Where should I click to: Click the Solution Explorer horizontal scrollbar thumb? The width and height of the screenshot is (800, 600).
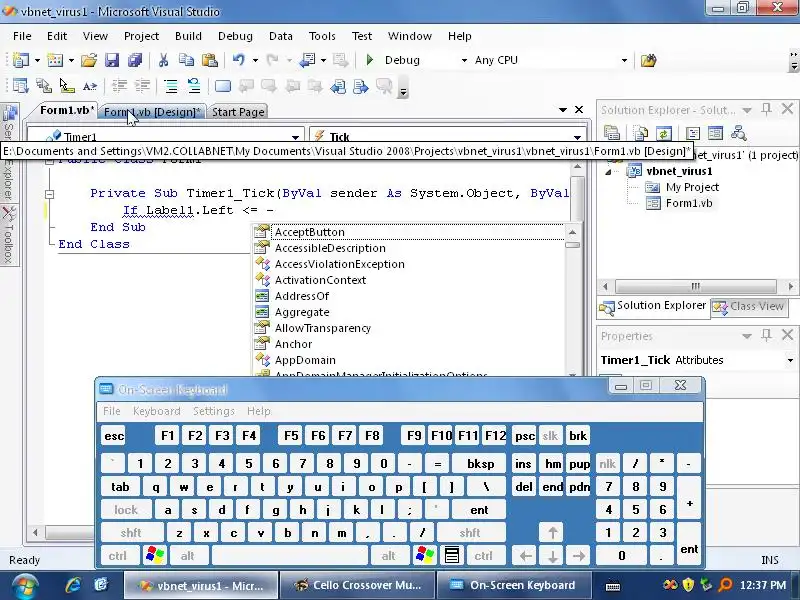(x=696, y=286)
